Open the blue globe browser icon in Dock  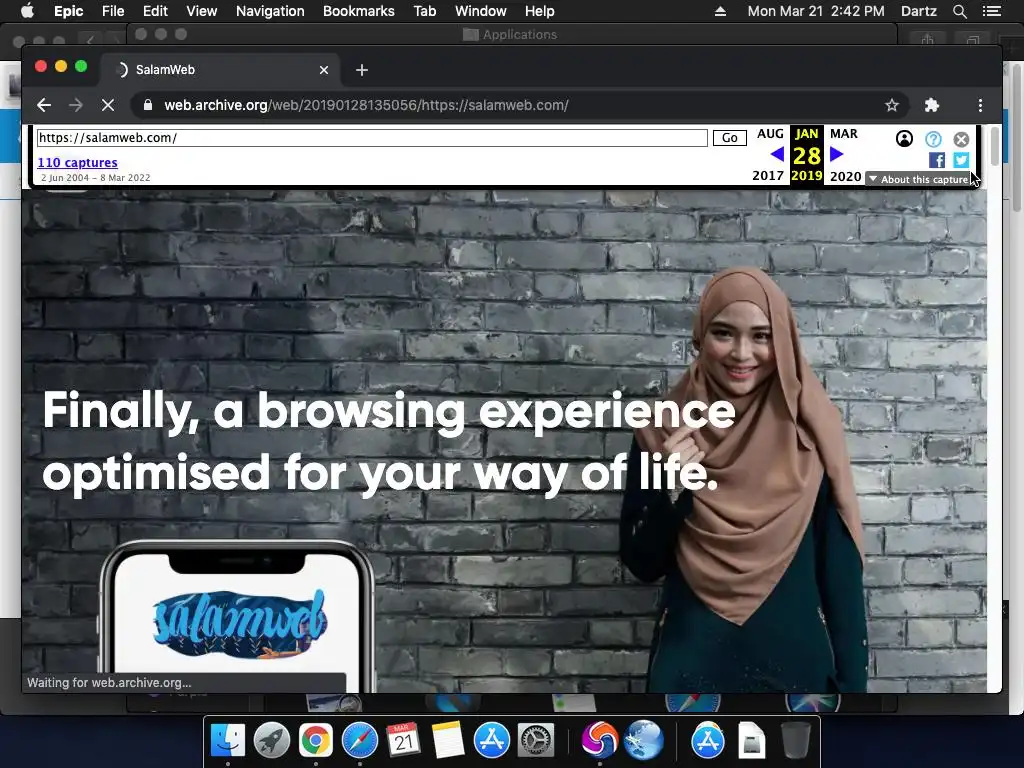click(x=643, y=741)
